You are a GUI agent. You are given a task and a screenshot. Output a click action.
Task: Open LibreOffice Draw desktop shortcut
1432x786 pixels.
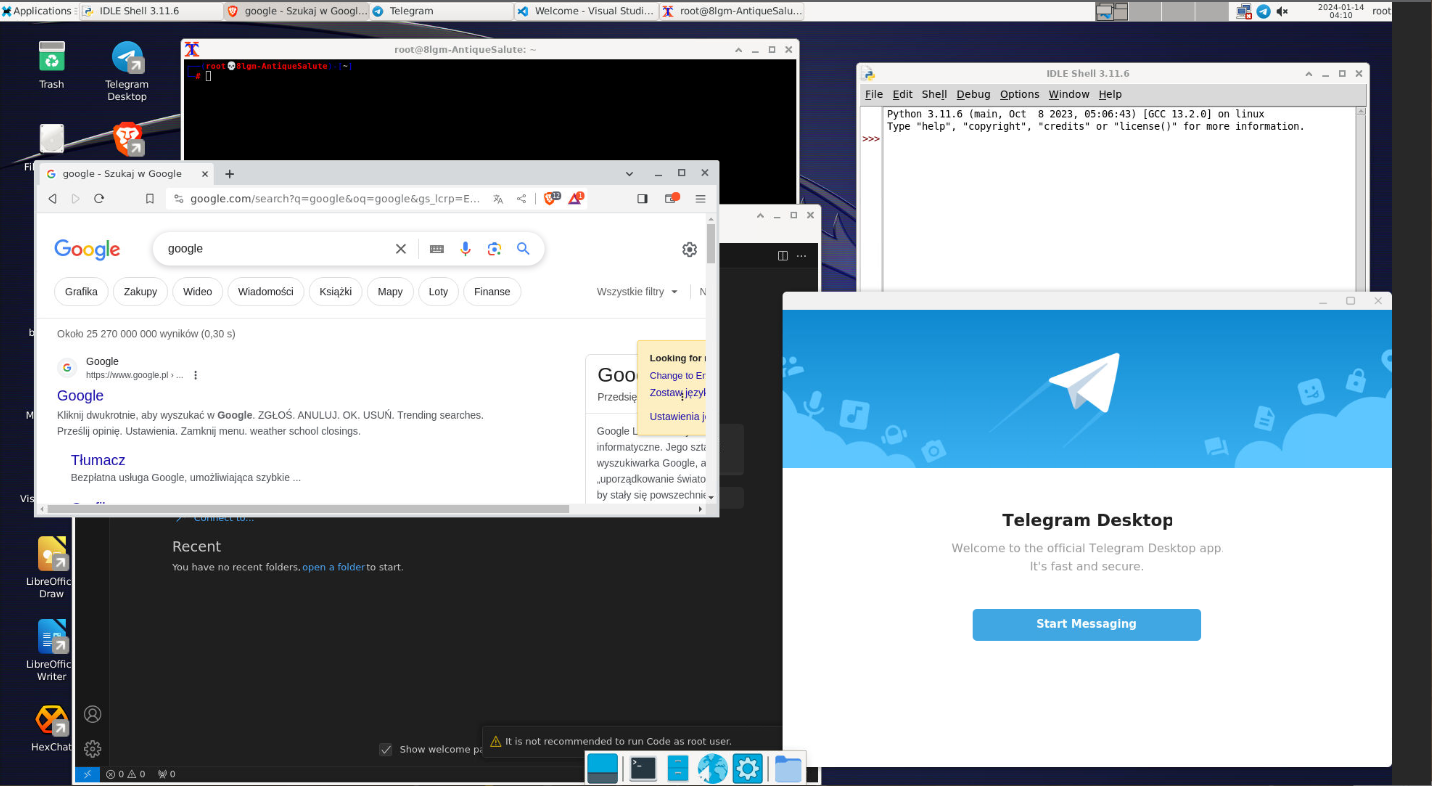pyautogui.click(x=52, y=567)
